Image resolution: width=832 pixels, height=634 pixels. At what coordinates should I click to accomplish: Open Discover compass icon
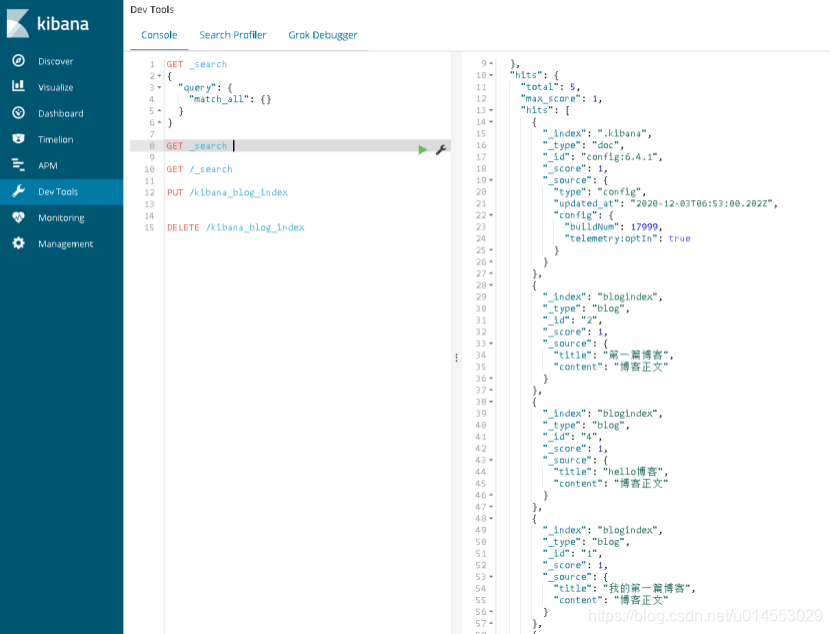(19, 60)
